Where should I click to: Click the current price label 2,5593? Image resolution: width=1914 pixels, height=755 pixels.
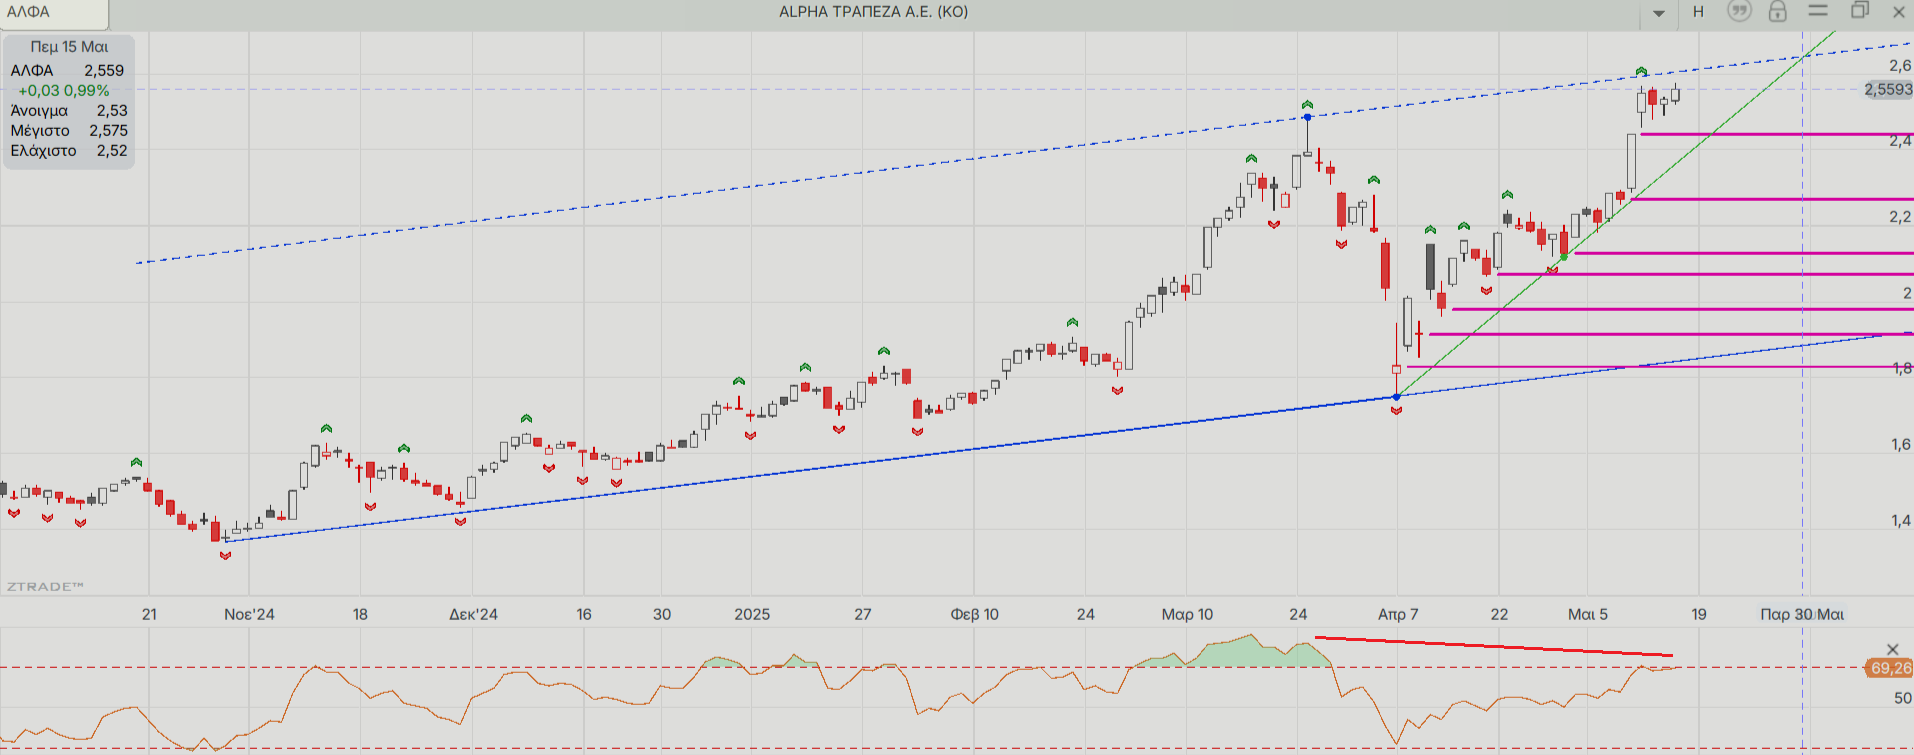coord(1887,89)
